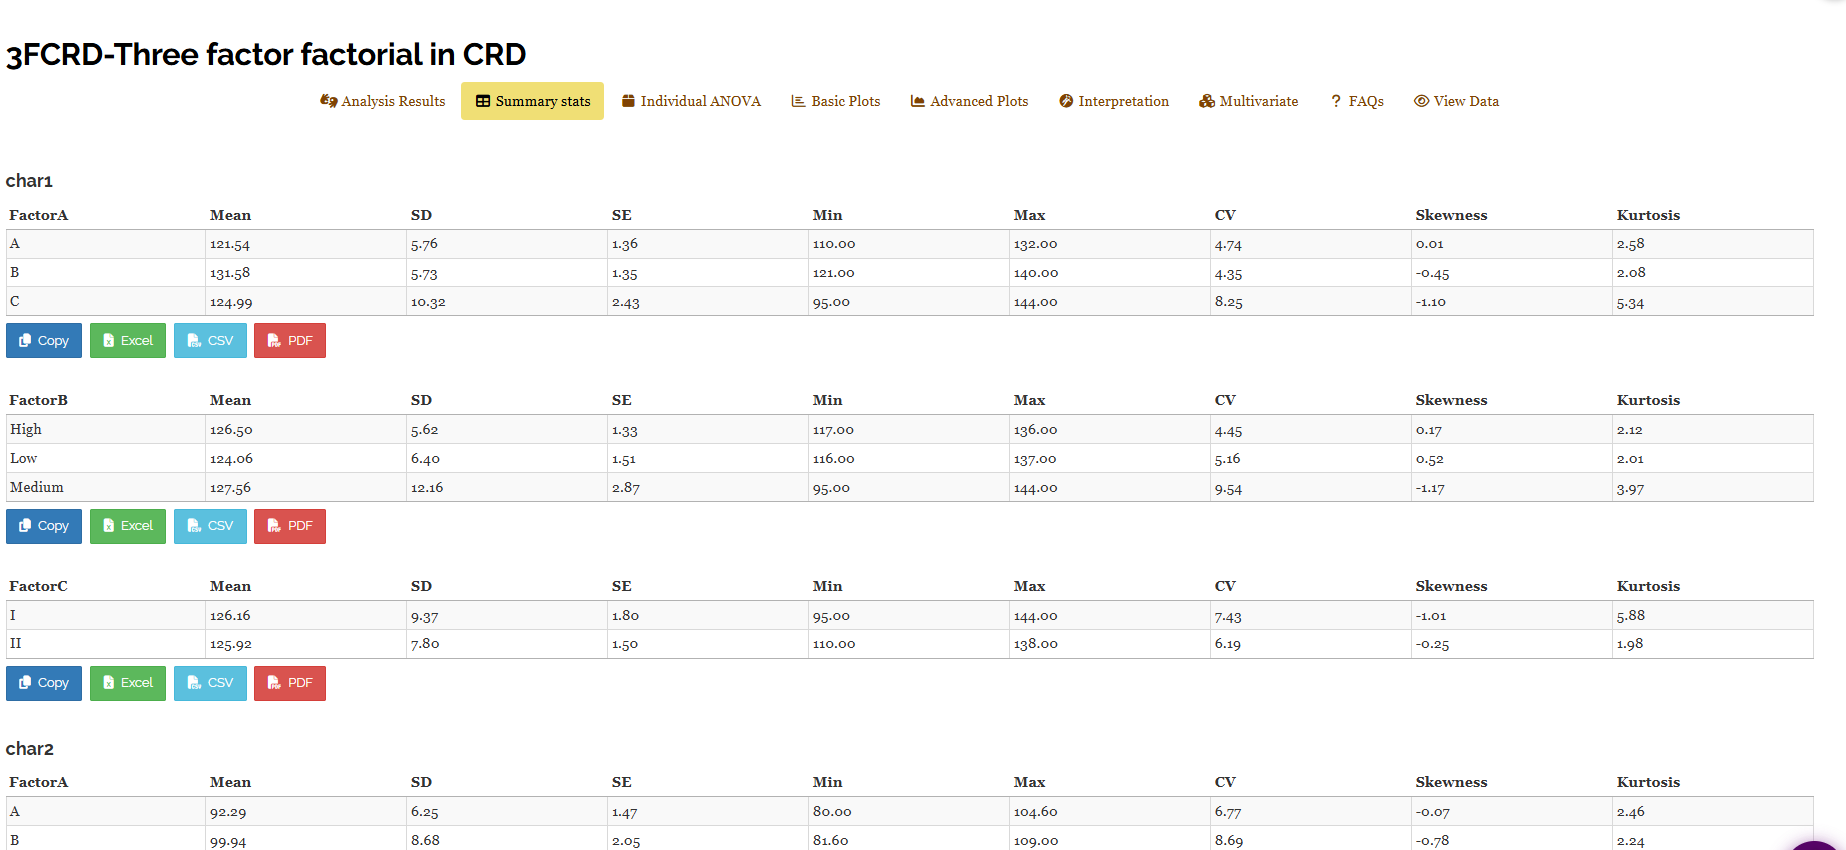Open the View Data tab
Screen dimensions: 1846x850
[x=1456, y=101]
